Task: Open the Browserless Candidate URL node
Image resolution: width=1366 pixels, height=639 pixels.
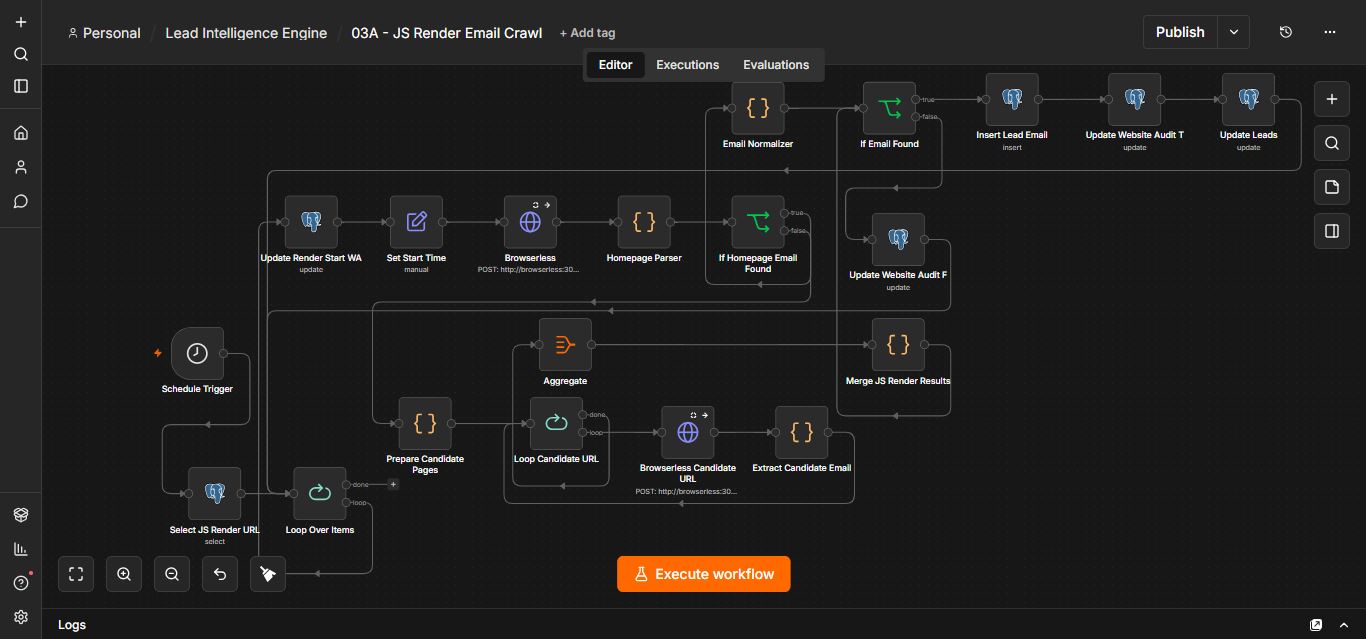Action: [x=687, y=432]
